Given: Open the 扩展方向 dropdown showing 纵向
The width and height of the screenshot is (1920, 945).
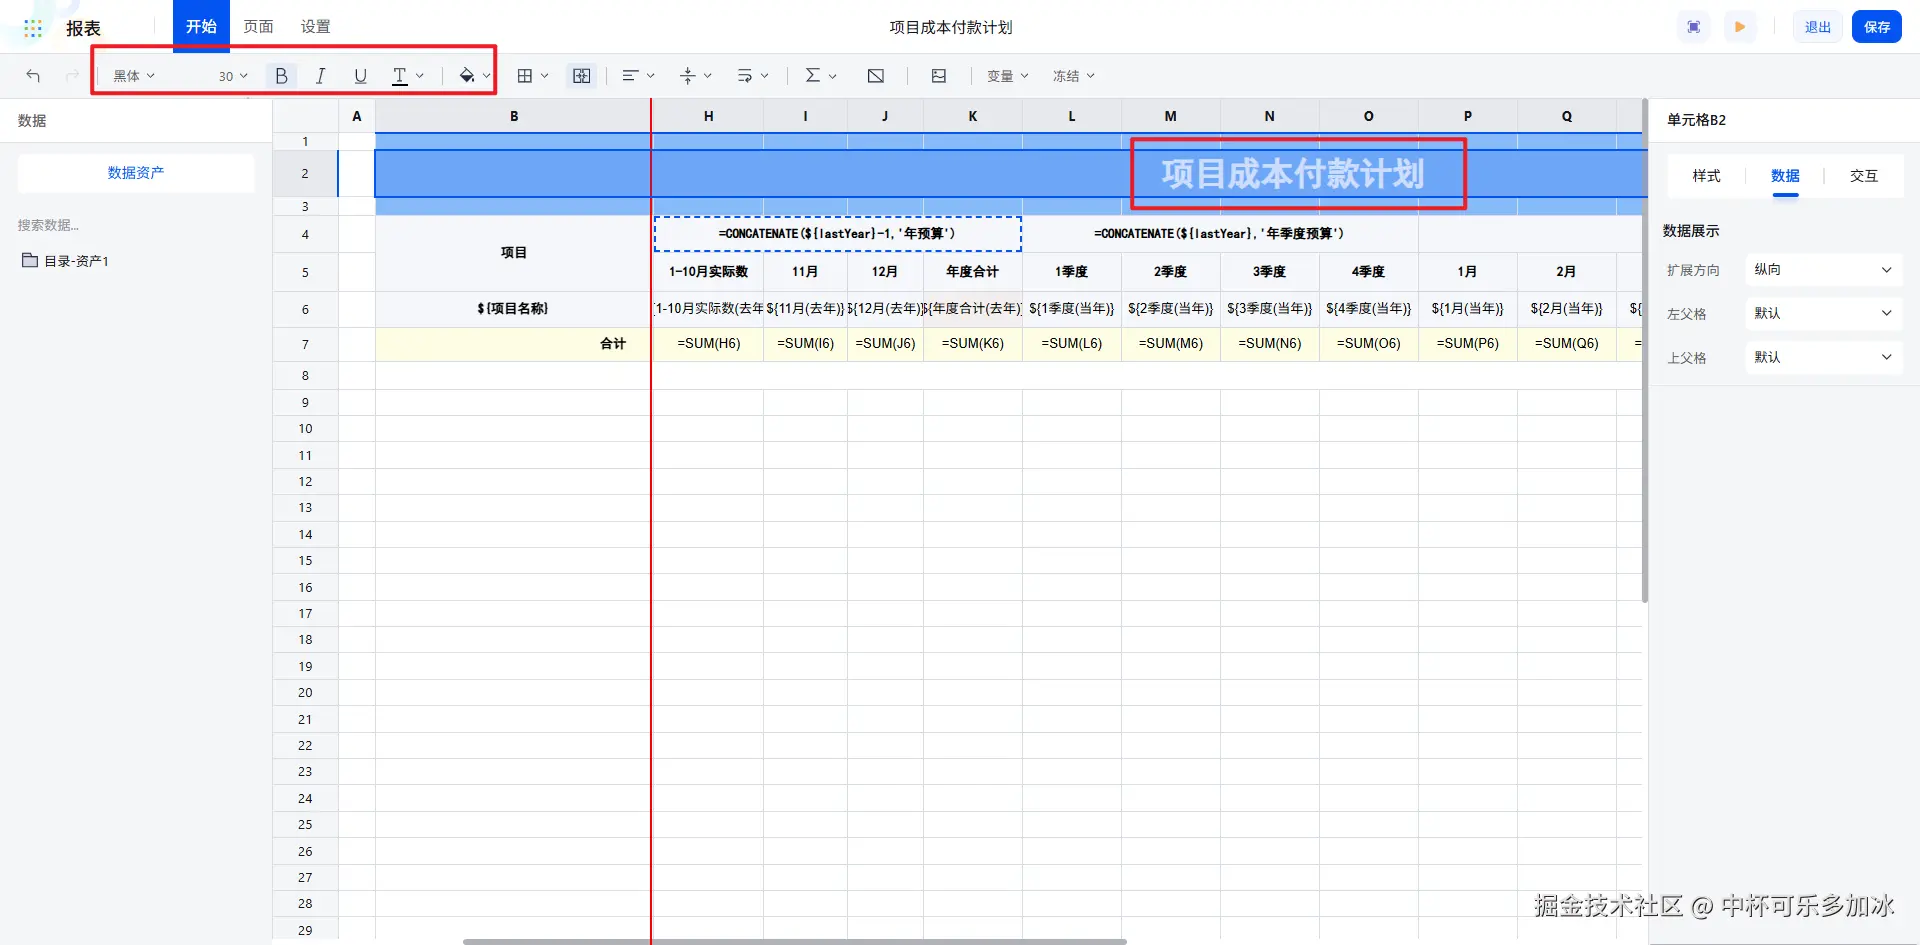Looking at the screenshot, I should point(1823,270).
